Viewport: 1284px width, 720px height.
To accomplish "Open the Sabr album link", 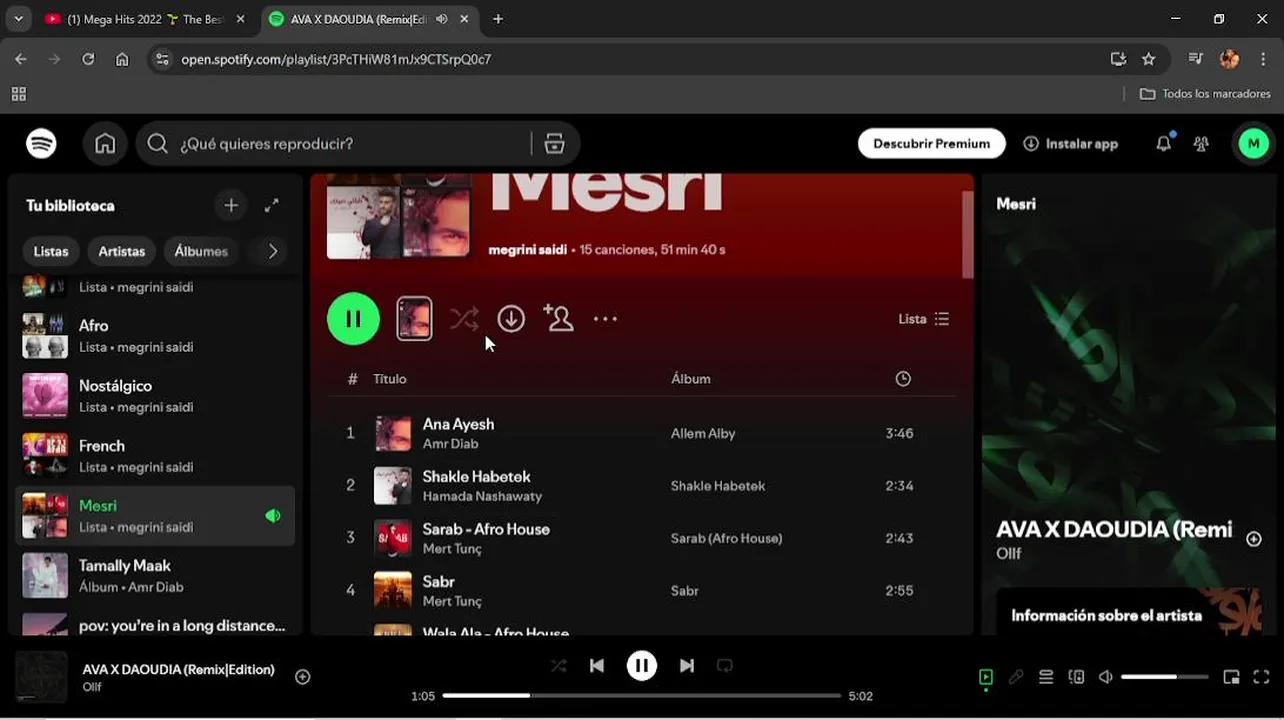I will pos(685,591).
